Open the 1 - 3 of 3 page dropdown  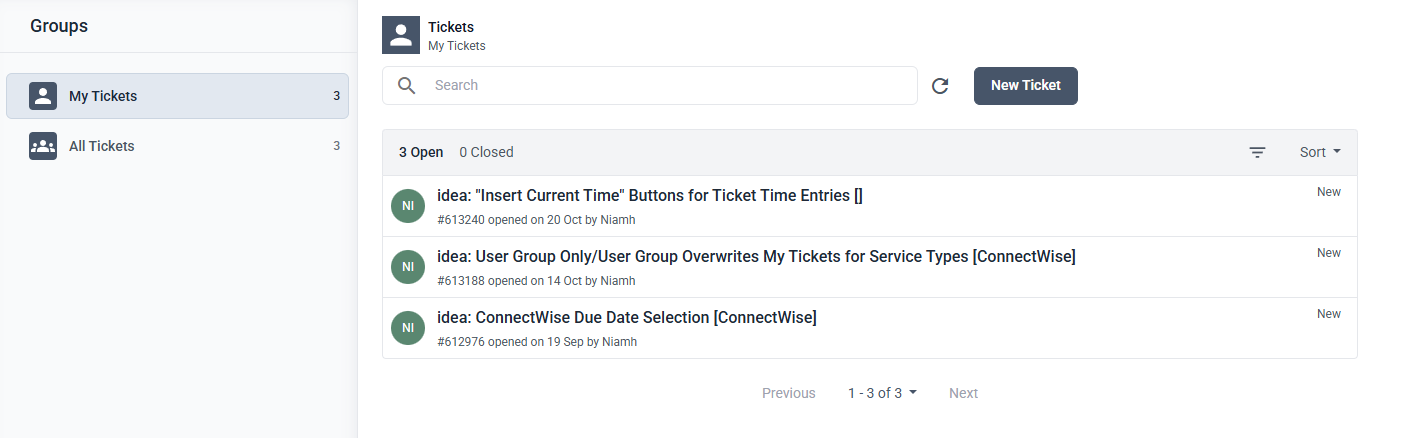point(882,393)
